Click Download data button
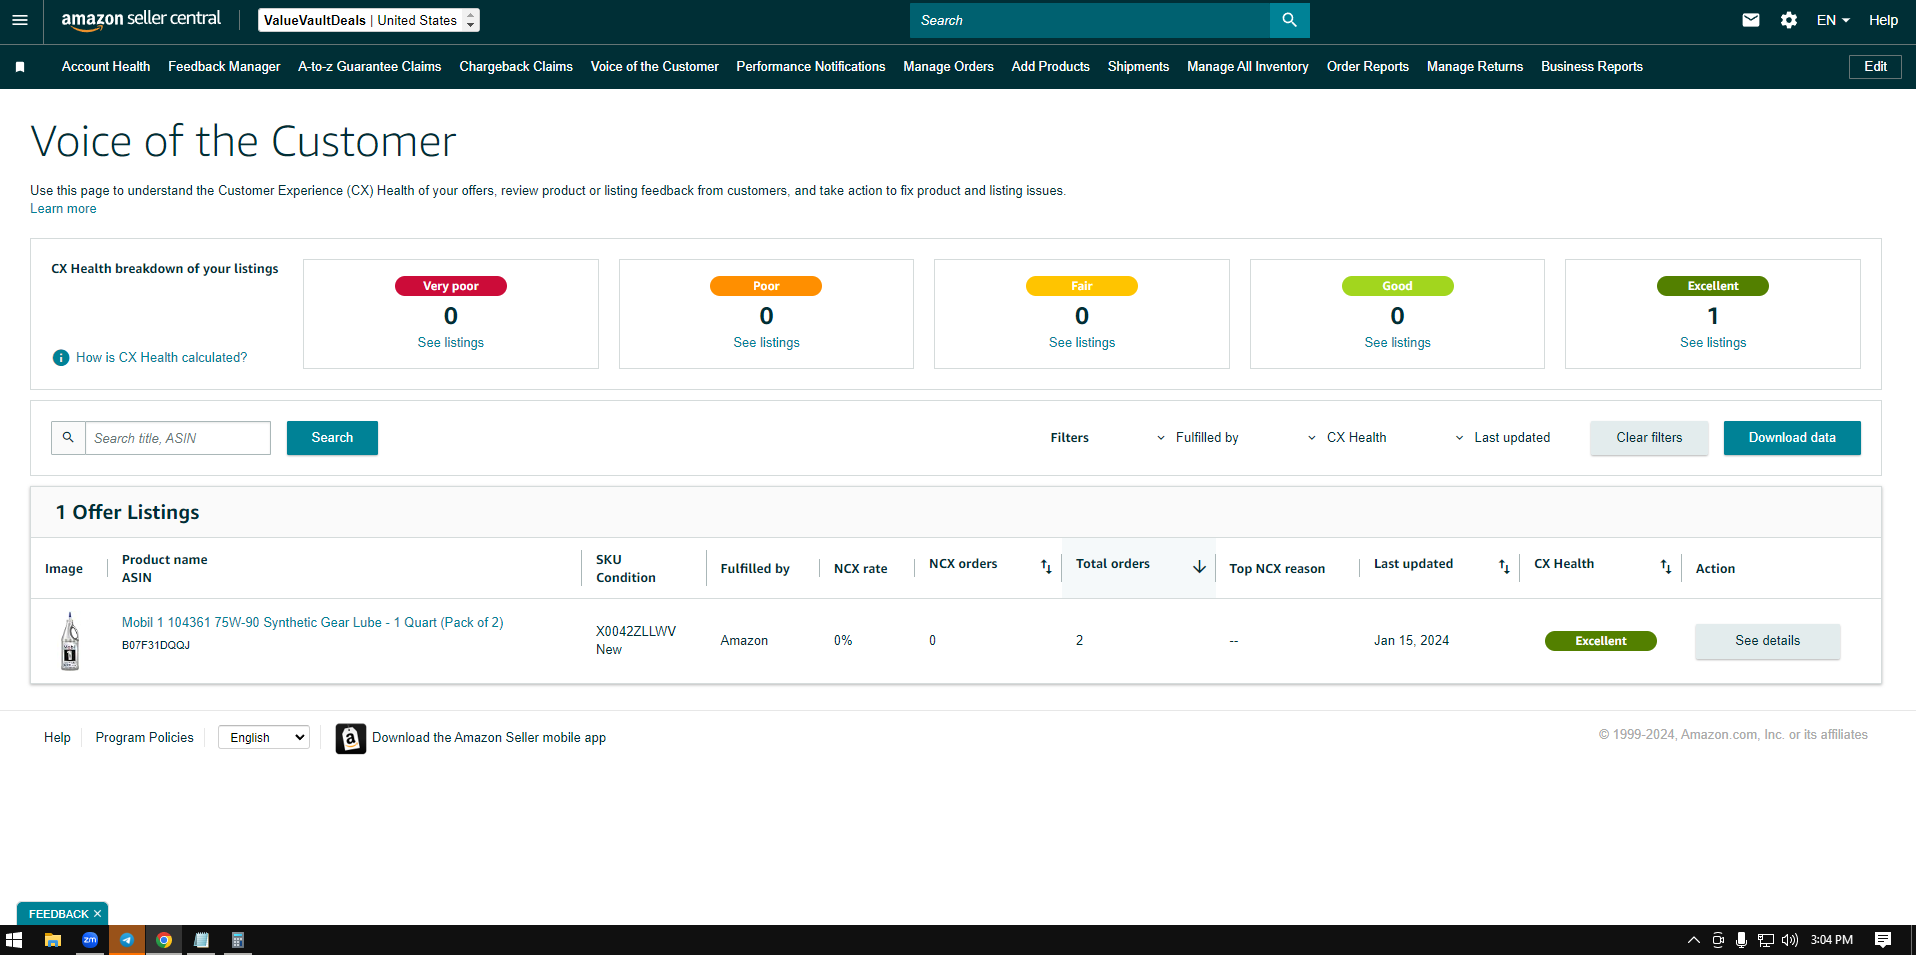This screenshot has height=955, width=1916. coord(1792,438)
